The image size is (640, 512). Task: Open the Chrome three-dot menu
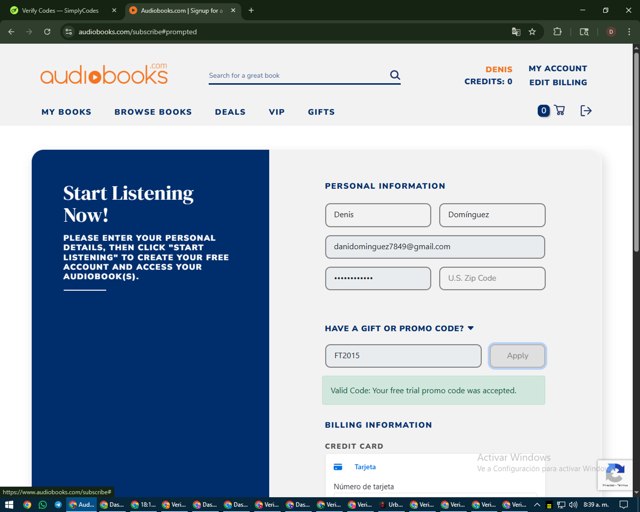point(629,31)
